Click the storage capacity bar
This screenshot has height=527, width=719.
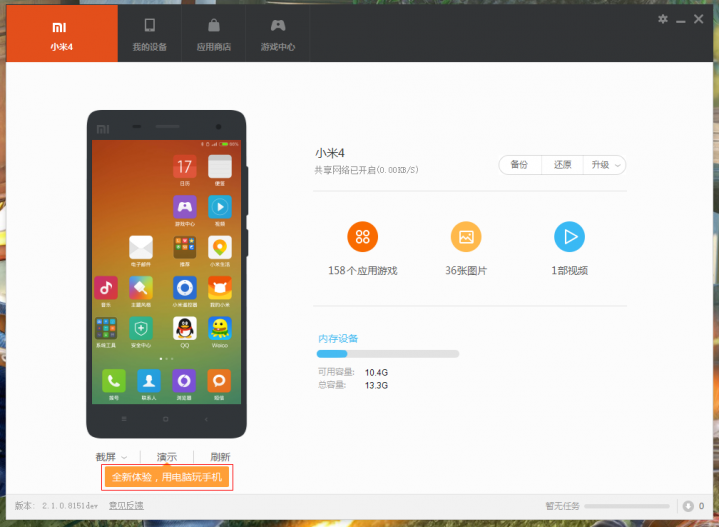(388, 354)
